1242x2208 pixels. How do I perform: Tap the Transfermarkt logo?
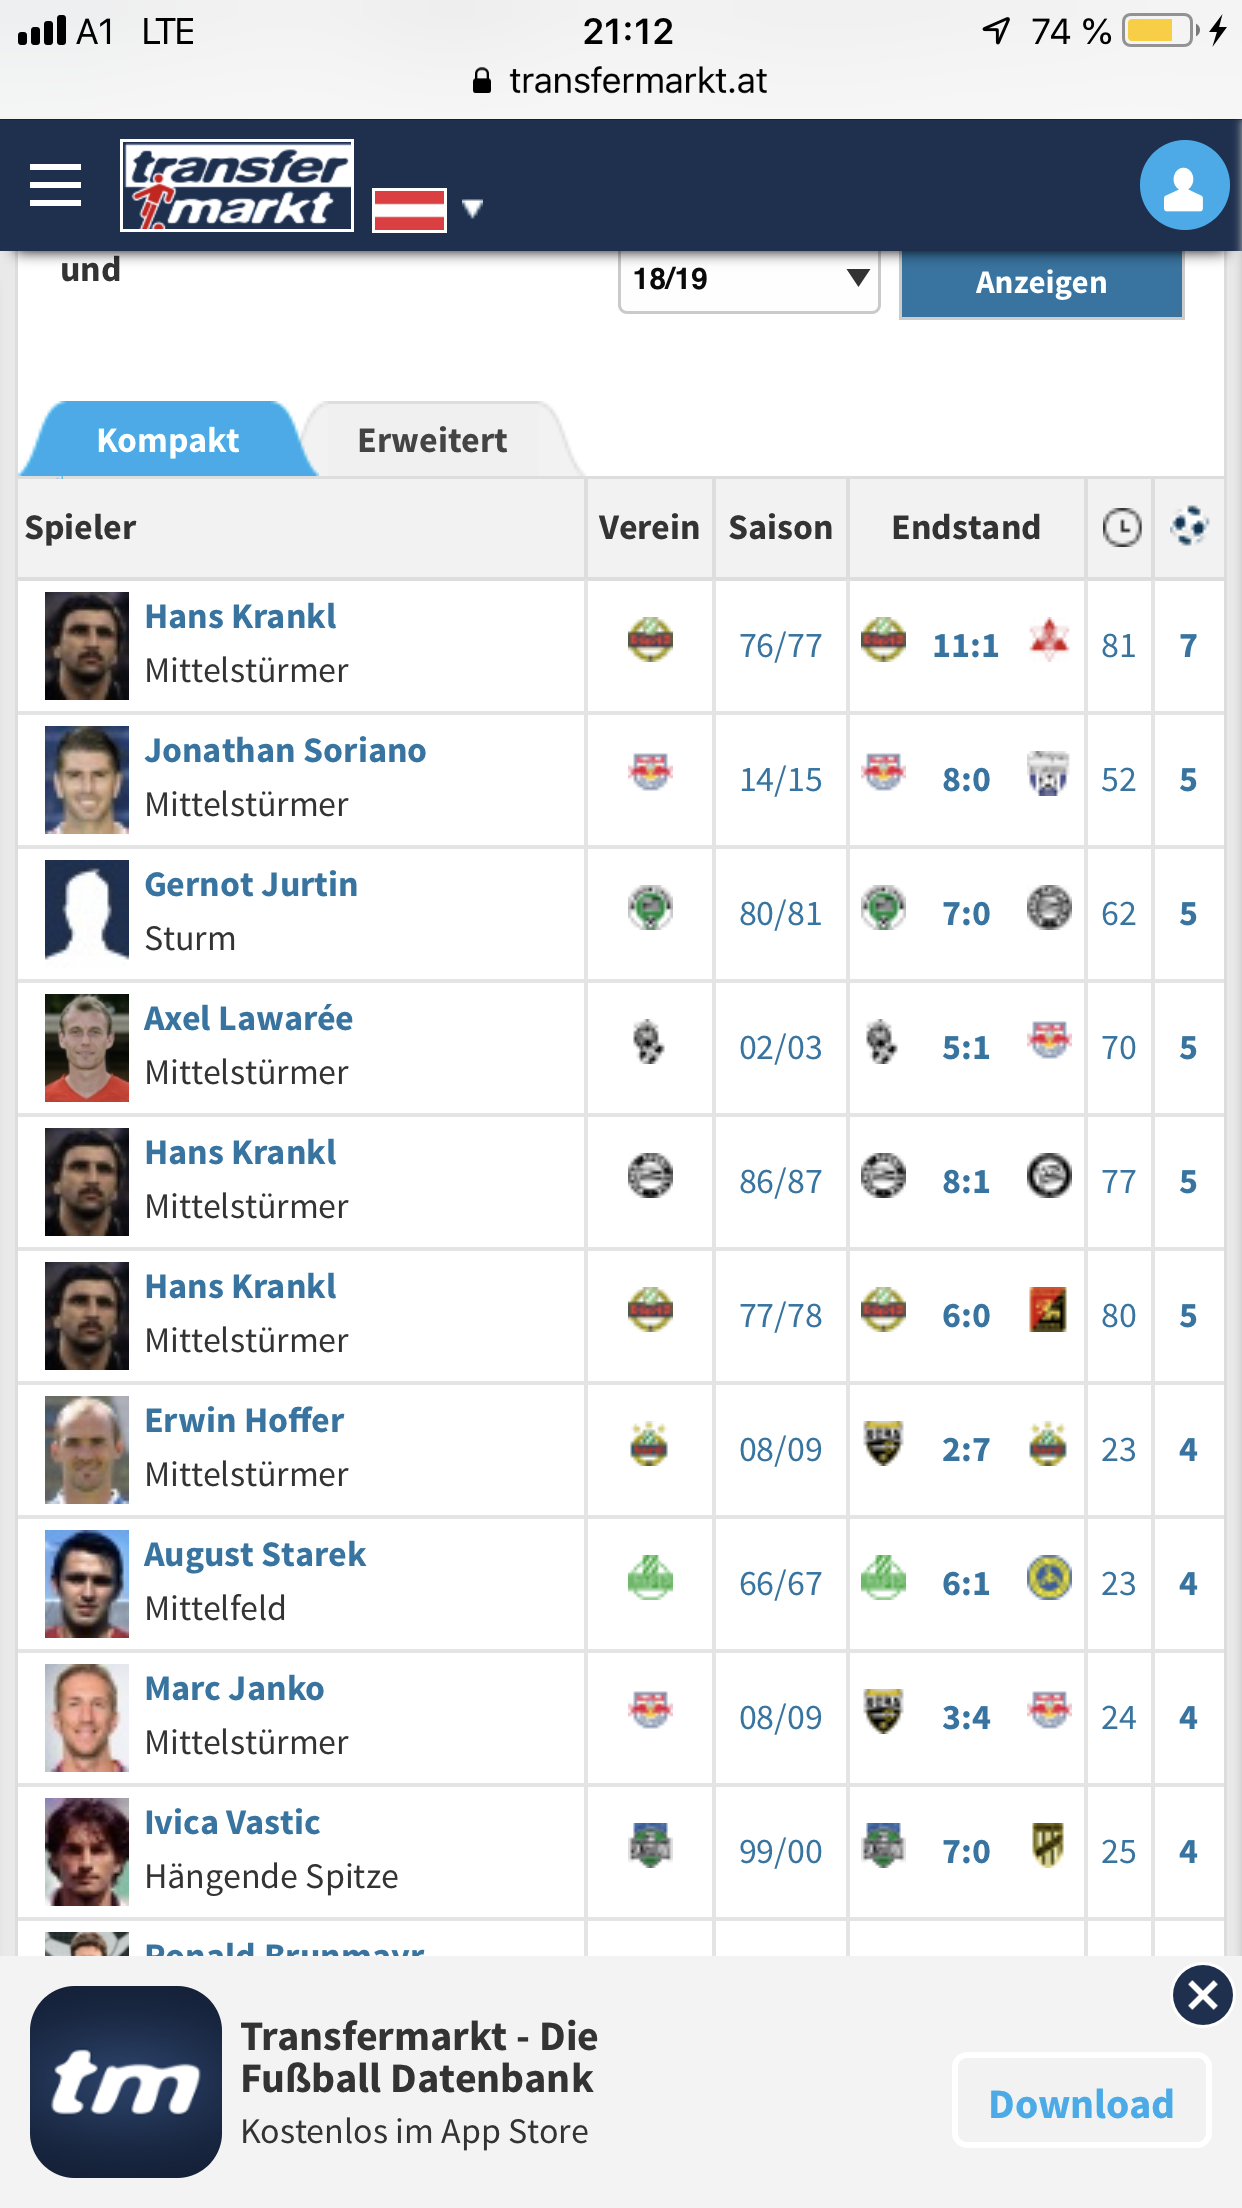point(237,186)
